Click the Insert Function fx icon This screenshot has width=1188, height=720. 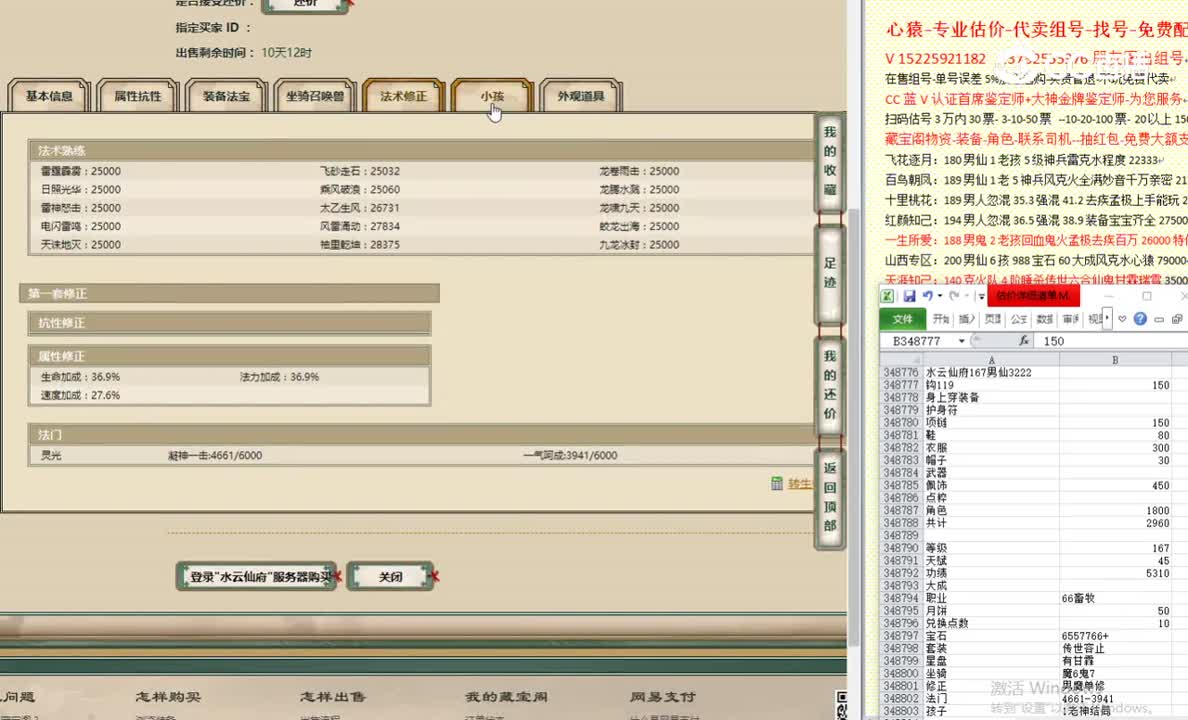tap(1026, 340)
